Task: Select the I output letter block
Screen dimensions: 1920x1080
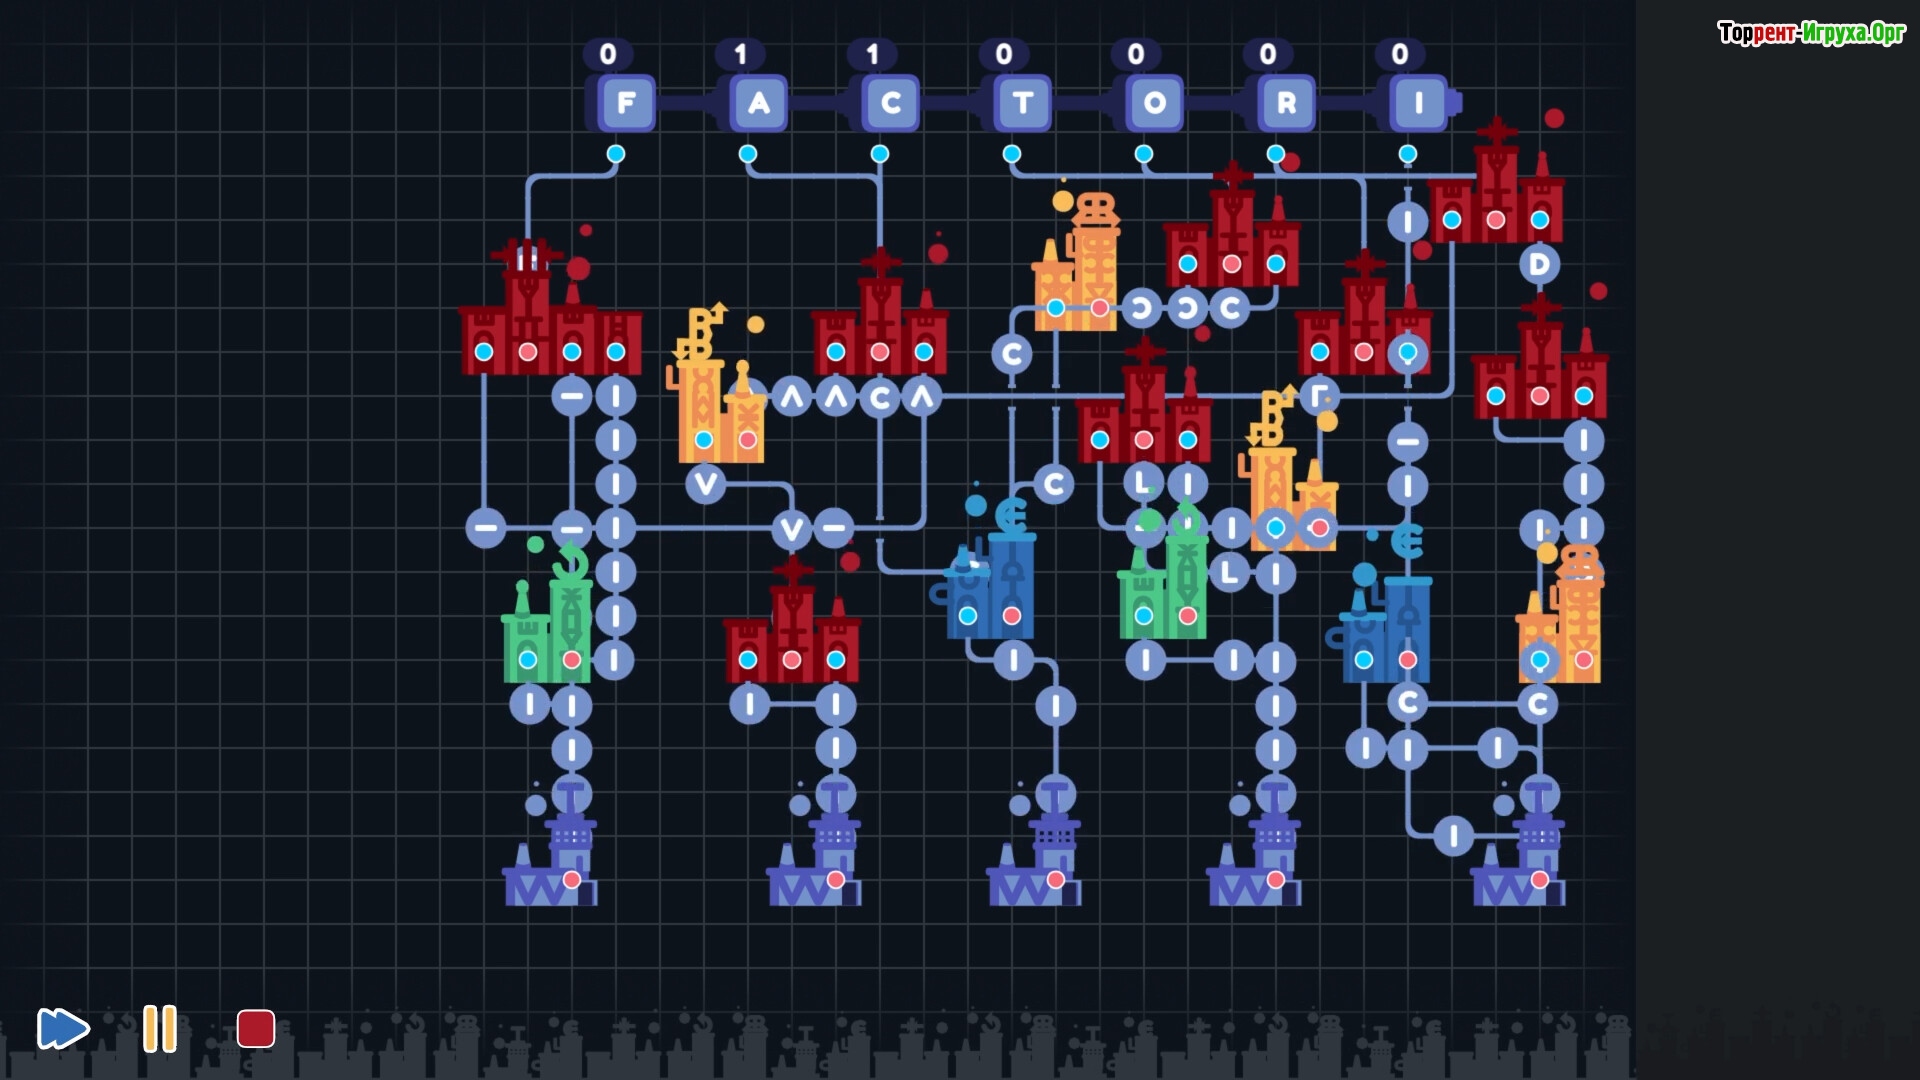Action: 1419,103
